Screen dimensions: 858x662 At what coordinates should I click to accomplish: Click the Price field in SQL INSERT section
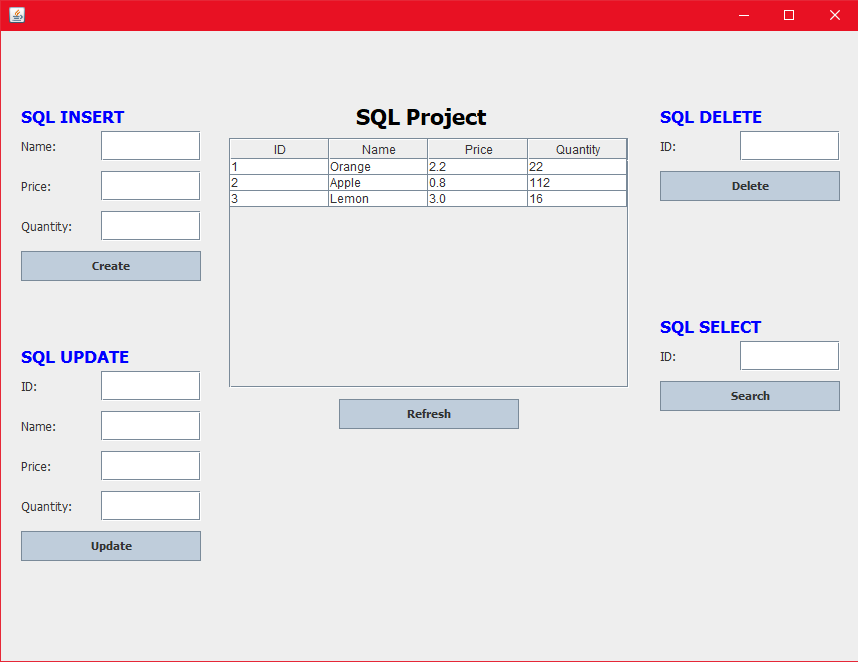point(149,185)
